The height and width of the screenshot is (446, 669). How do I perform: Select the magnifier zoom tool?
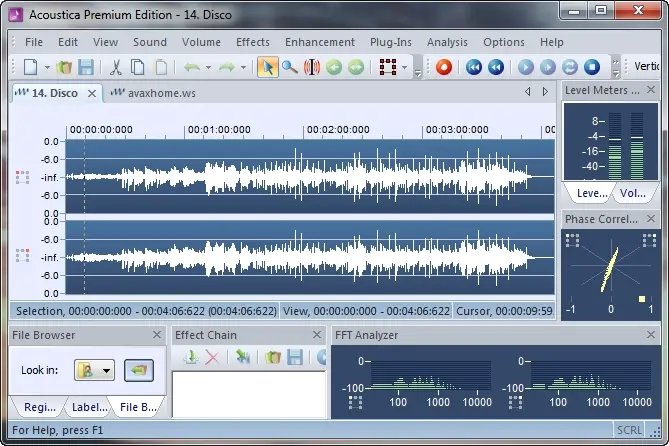pyautogui.click(x=290, y=67)
